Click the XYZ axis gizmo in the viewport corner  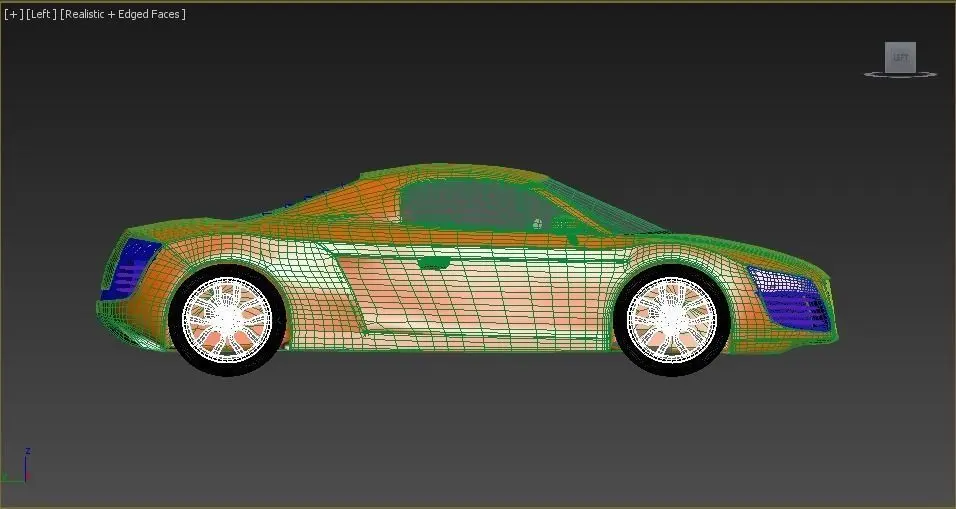(x=17, y=467)
